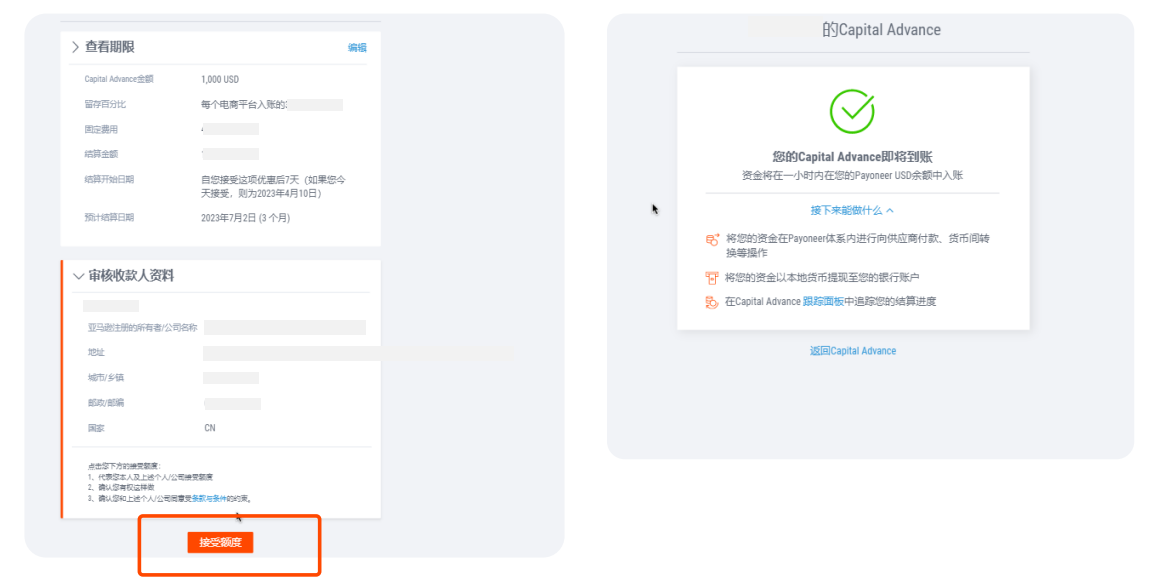Select the 1,000 USD amount value

[x=220, y=79]
